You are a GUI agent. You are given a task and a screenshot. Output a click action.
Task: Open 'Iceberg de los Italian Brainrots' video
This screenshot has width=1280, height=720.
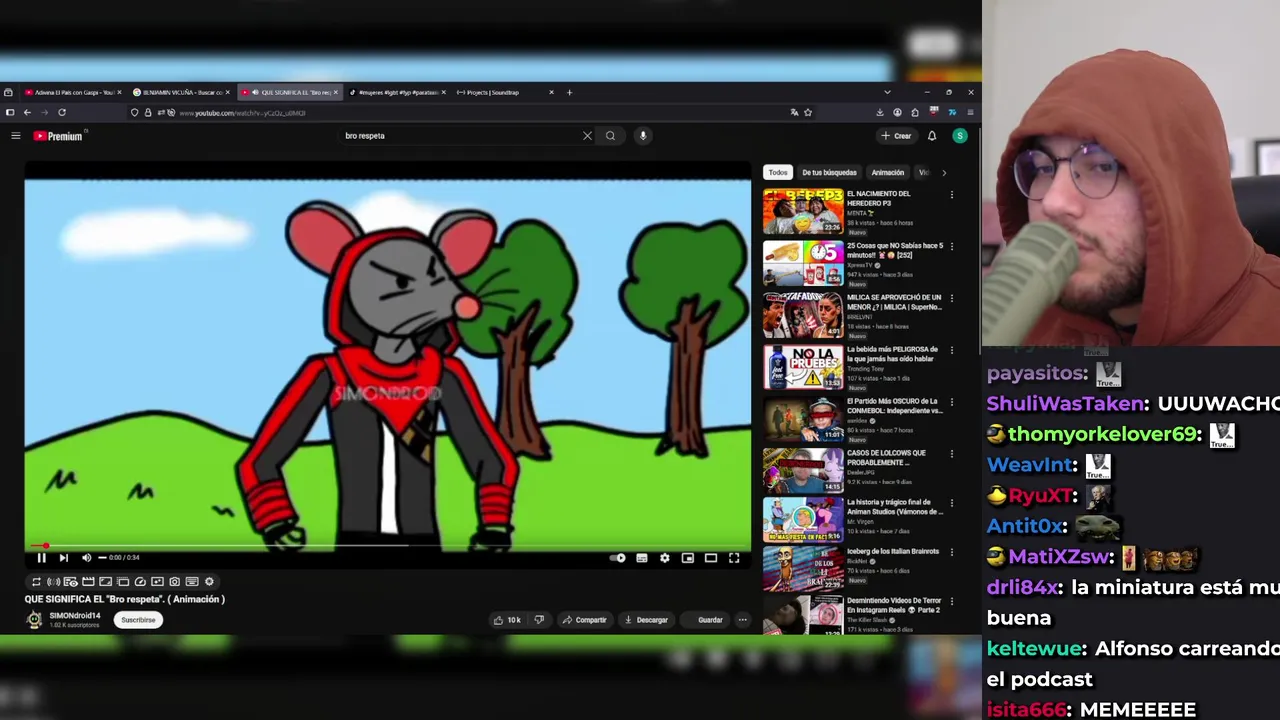click(x=803, y=569)
